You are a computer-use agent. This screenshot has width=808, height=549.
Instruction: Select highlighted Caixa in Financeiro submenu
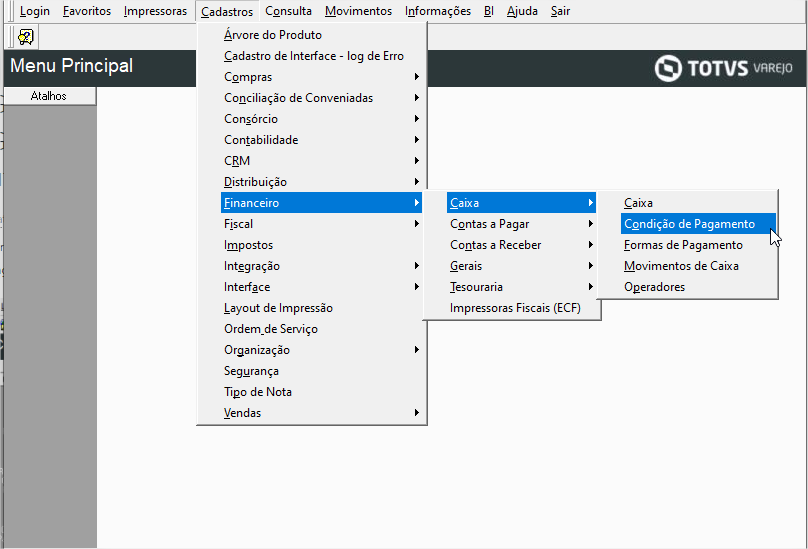tap(521, 203)
